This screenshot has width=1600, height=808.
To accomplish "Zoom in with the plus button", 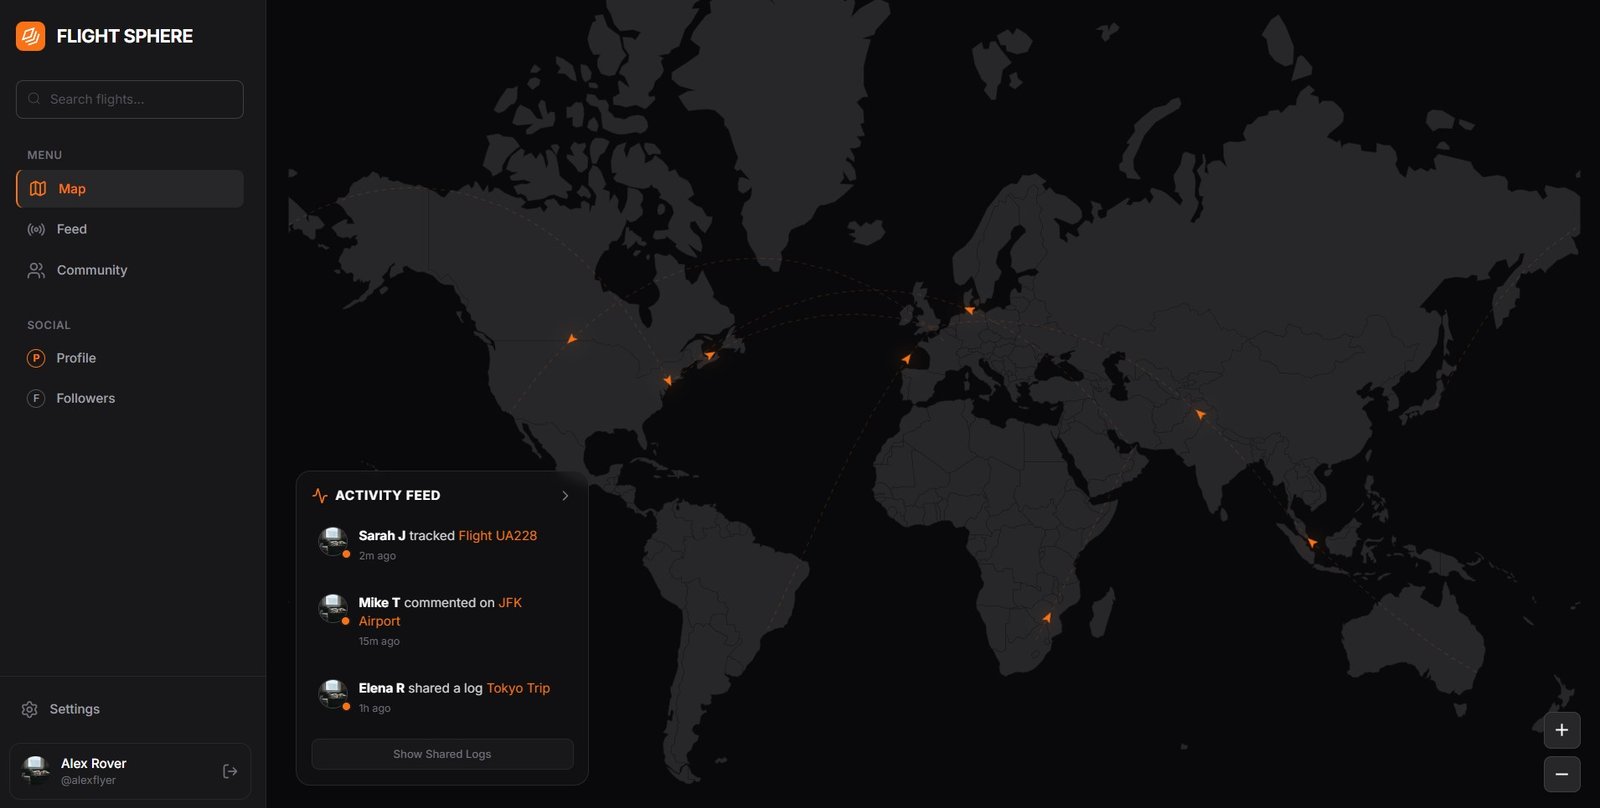I will (1561, 730).
